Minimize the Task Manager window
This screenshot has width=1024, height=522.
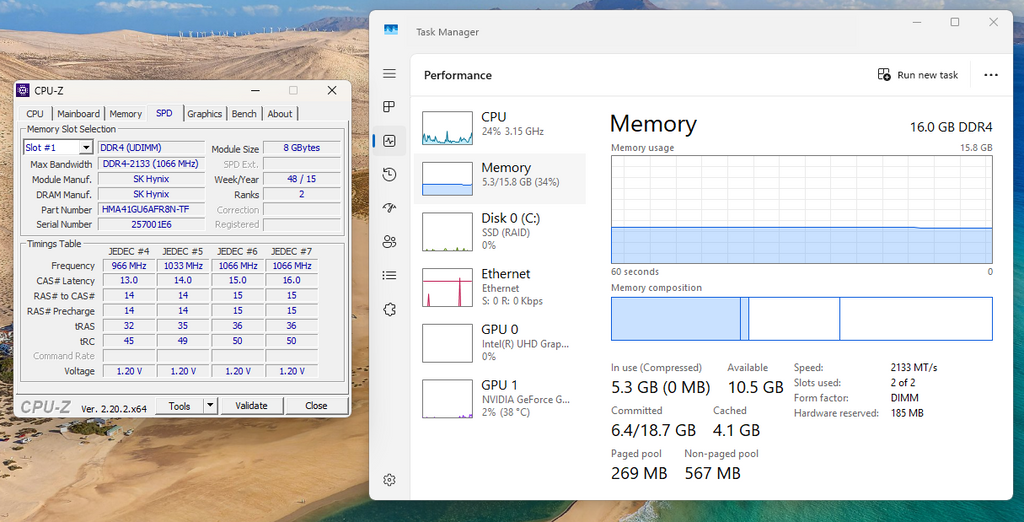[x=917, y=22]
